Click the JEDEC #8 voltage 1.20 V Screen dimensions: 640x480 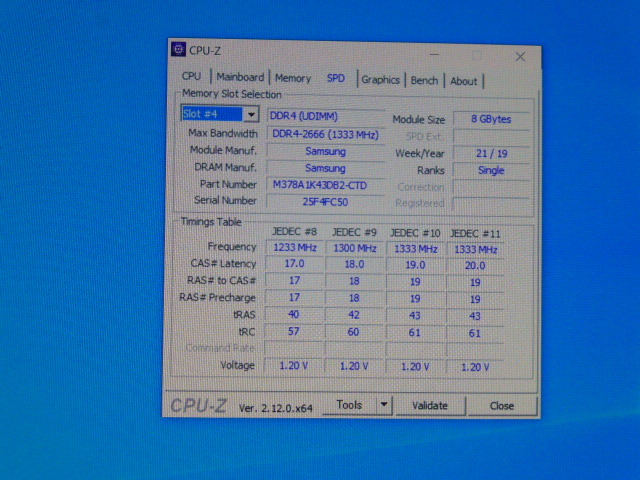tap(293, 366)
